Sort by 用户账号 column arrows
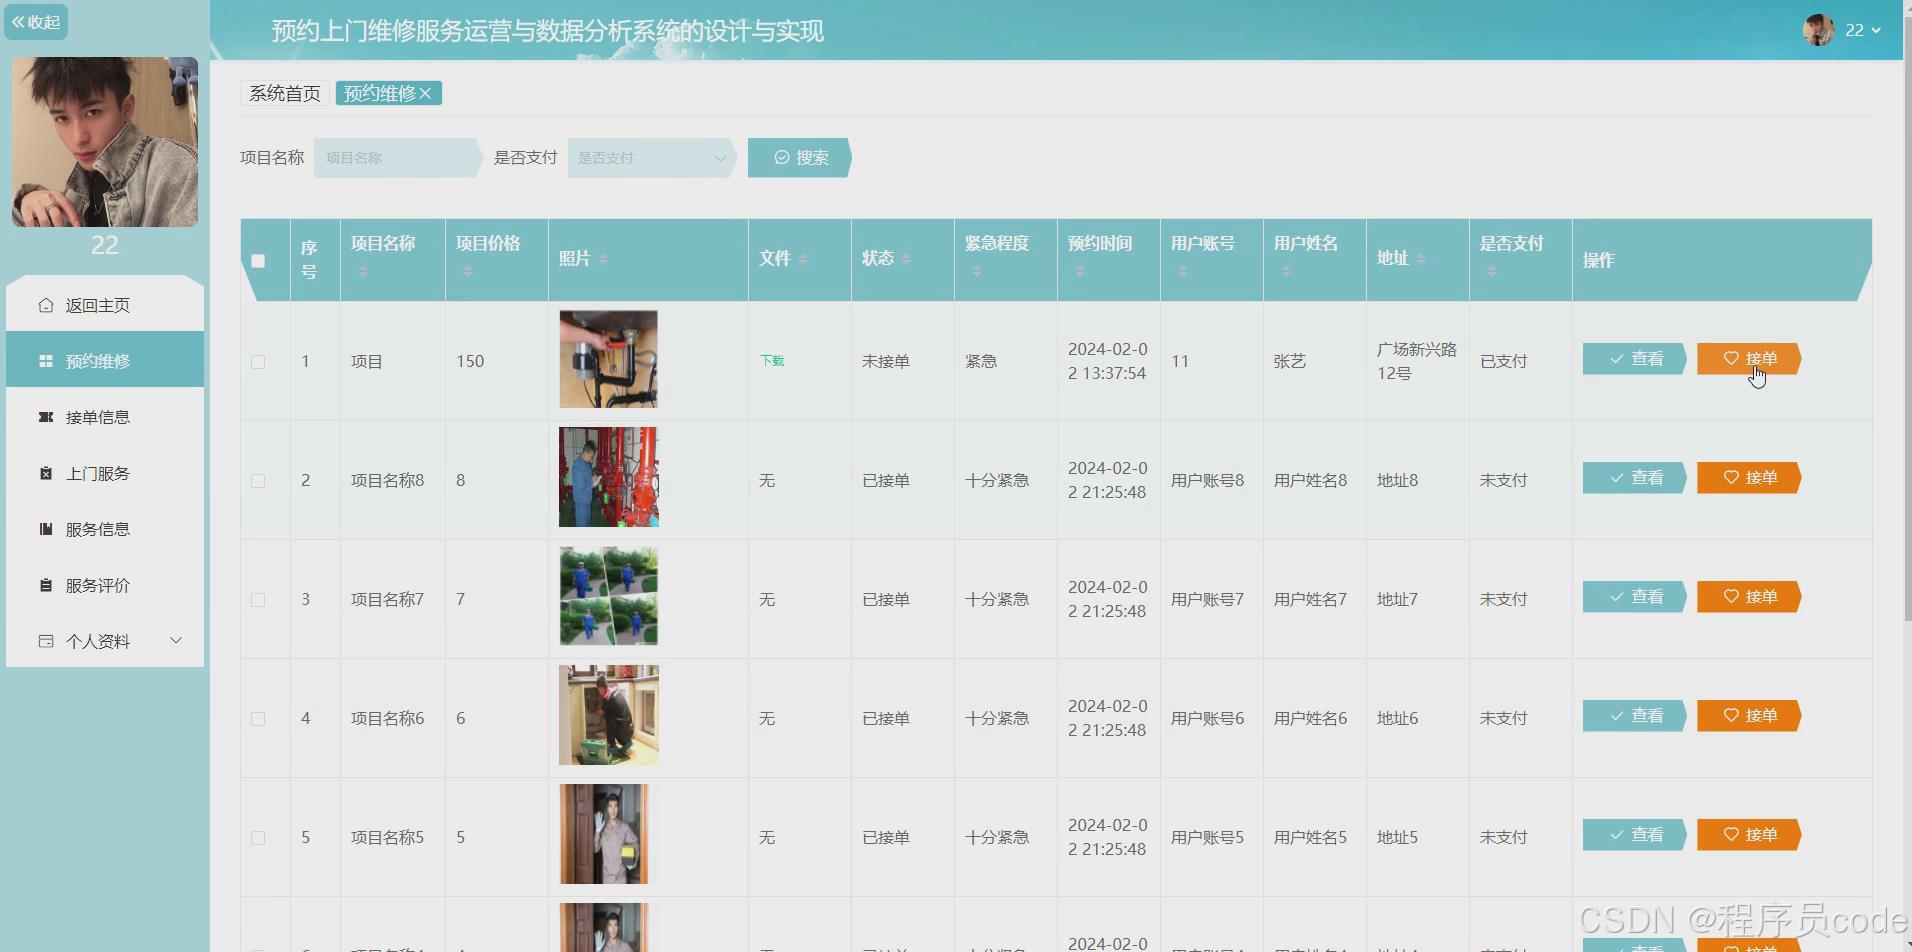This screenshot has height=952, width=1912. pos(1183,272)
